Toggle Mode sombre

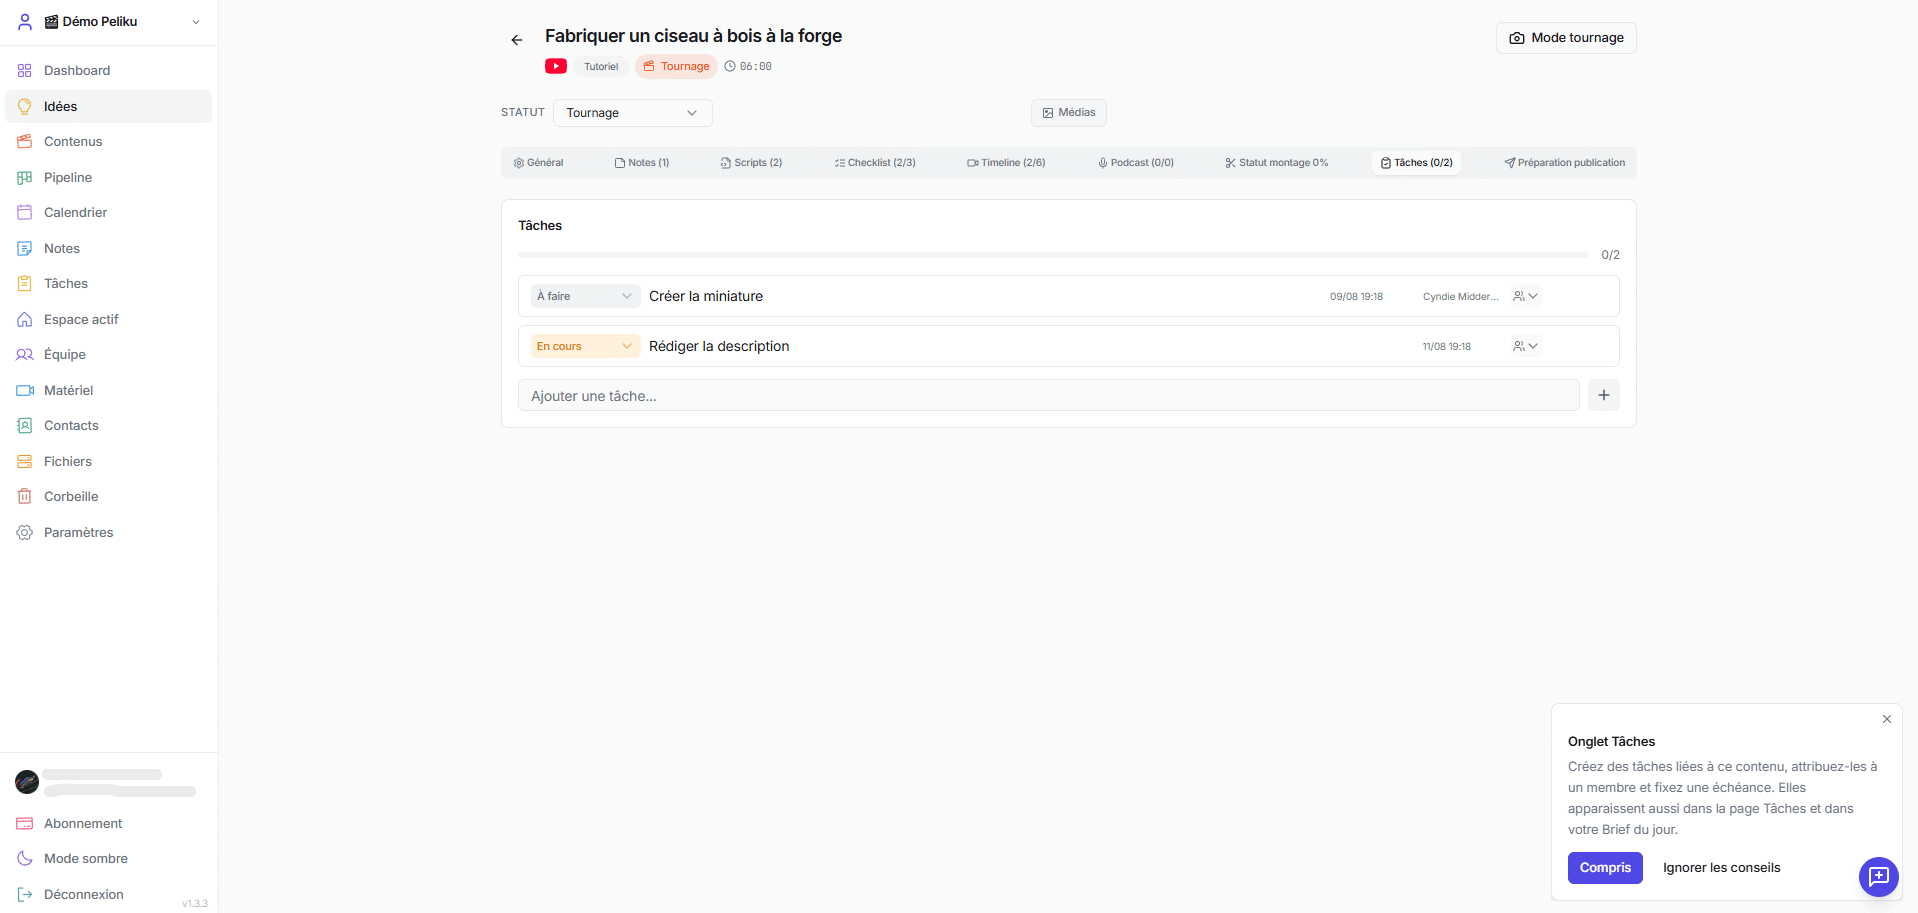[x=109, y=859]
